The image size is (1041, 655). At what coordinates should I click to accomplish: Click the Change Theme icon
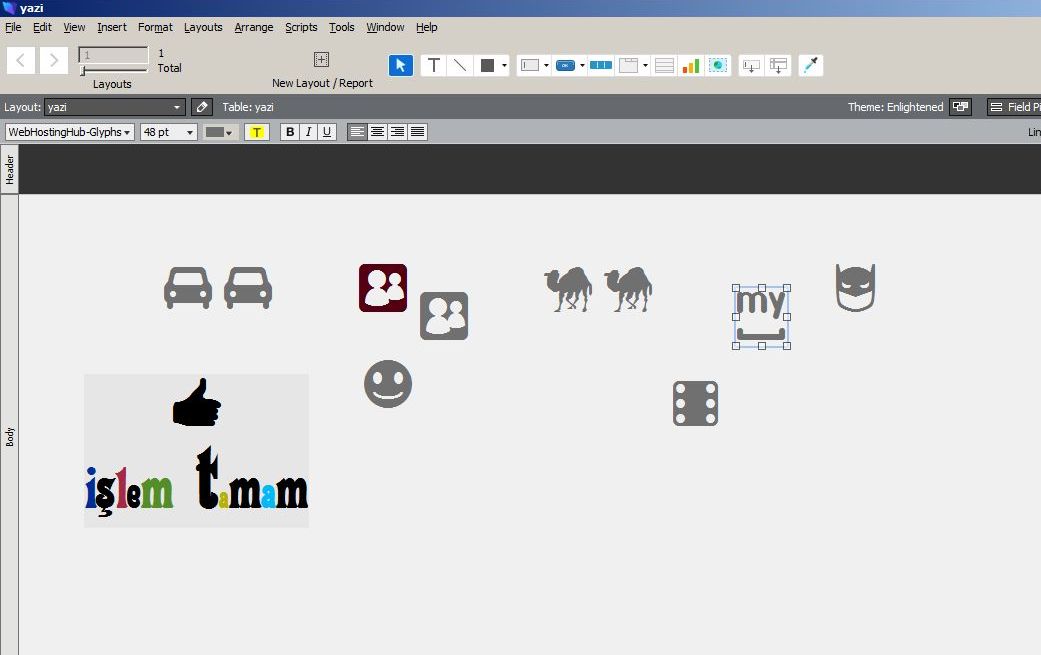[960, 107]
